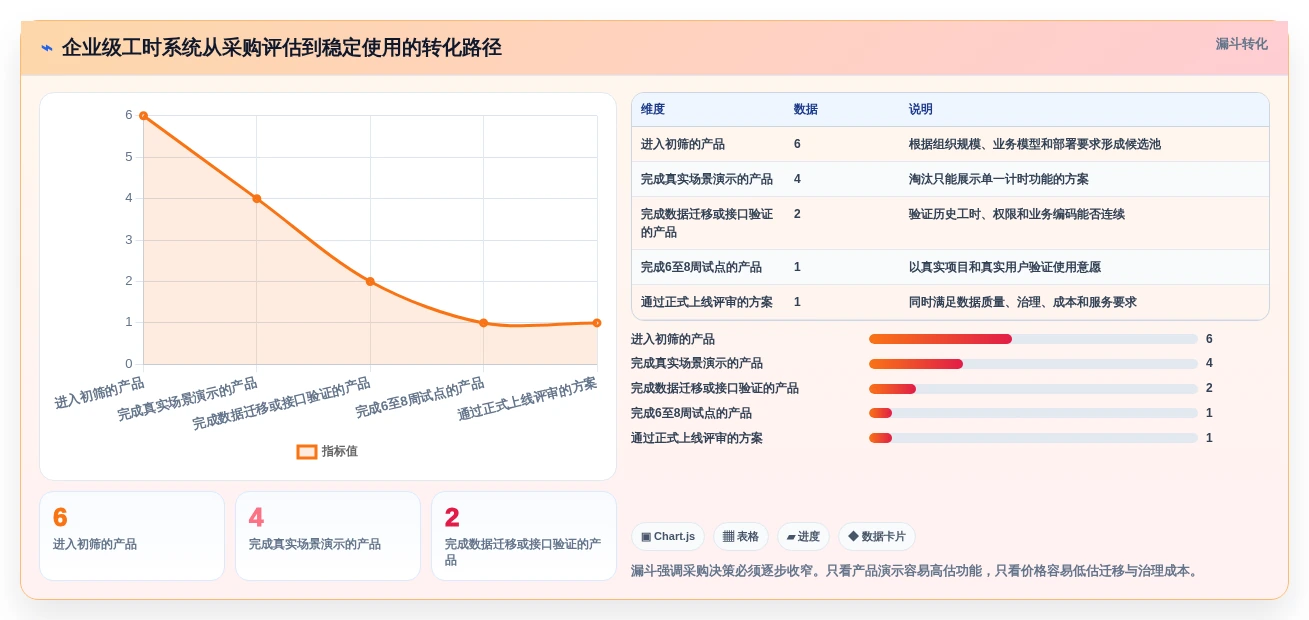Click the table cell 通过正式上线评审的方案
This screenshot has height=620, width=1309.
point(707,302)
